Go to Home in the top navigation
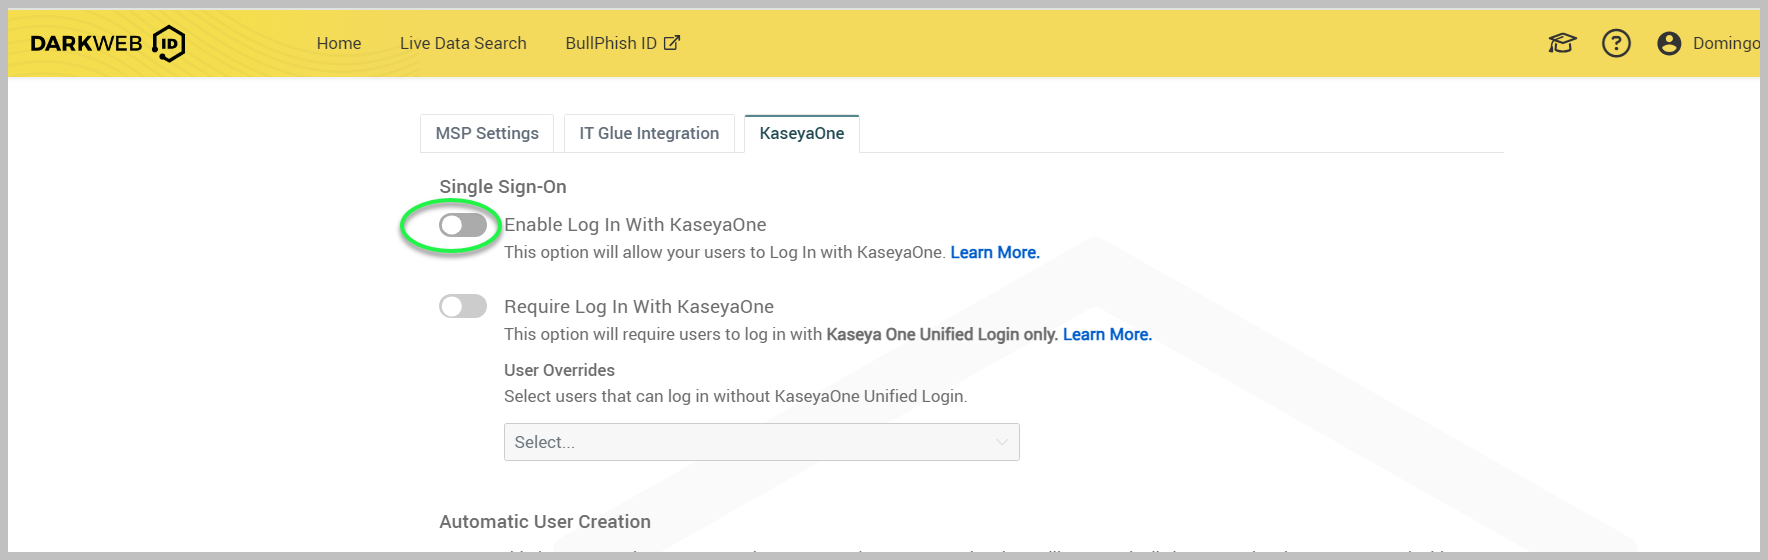 pos(339,43)
